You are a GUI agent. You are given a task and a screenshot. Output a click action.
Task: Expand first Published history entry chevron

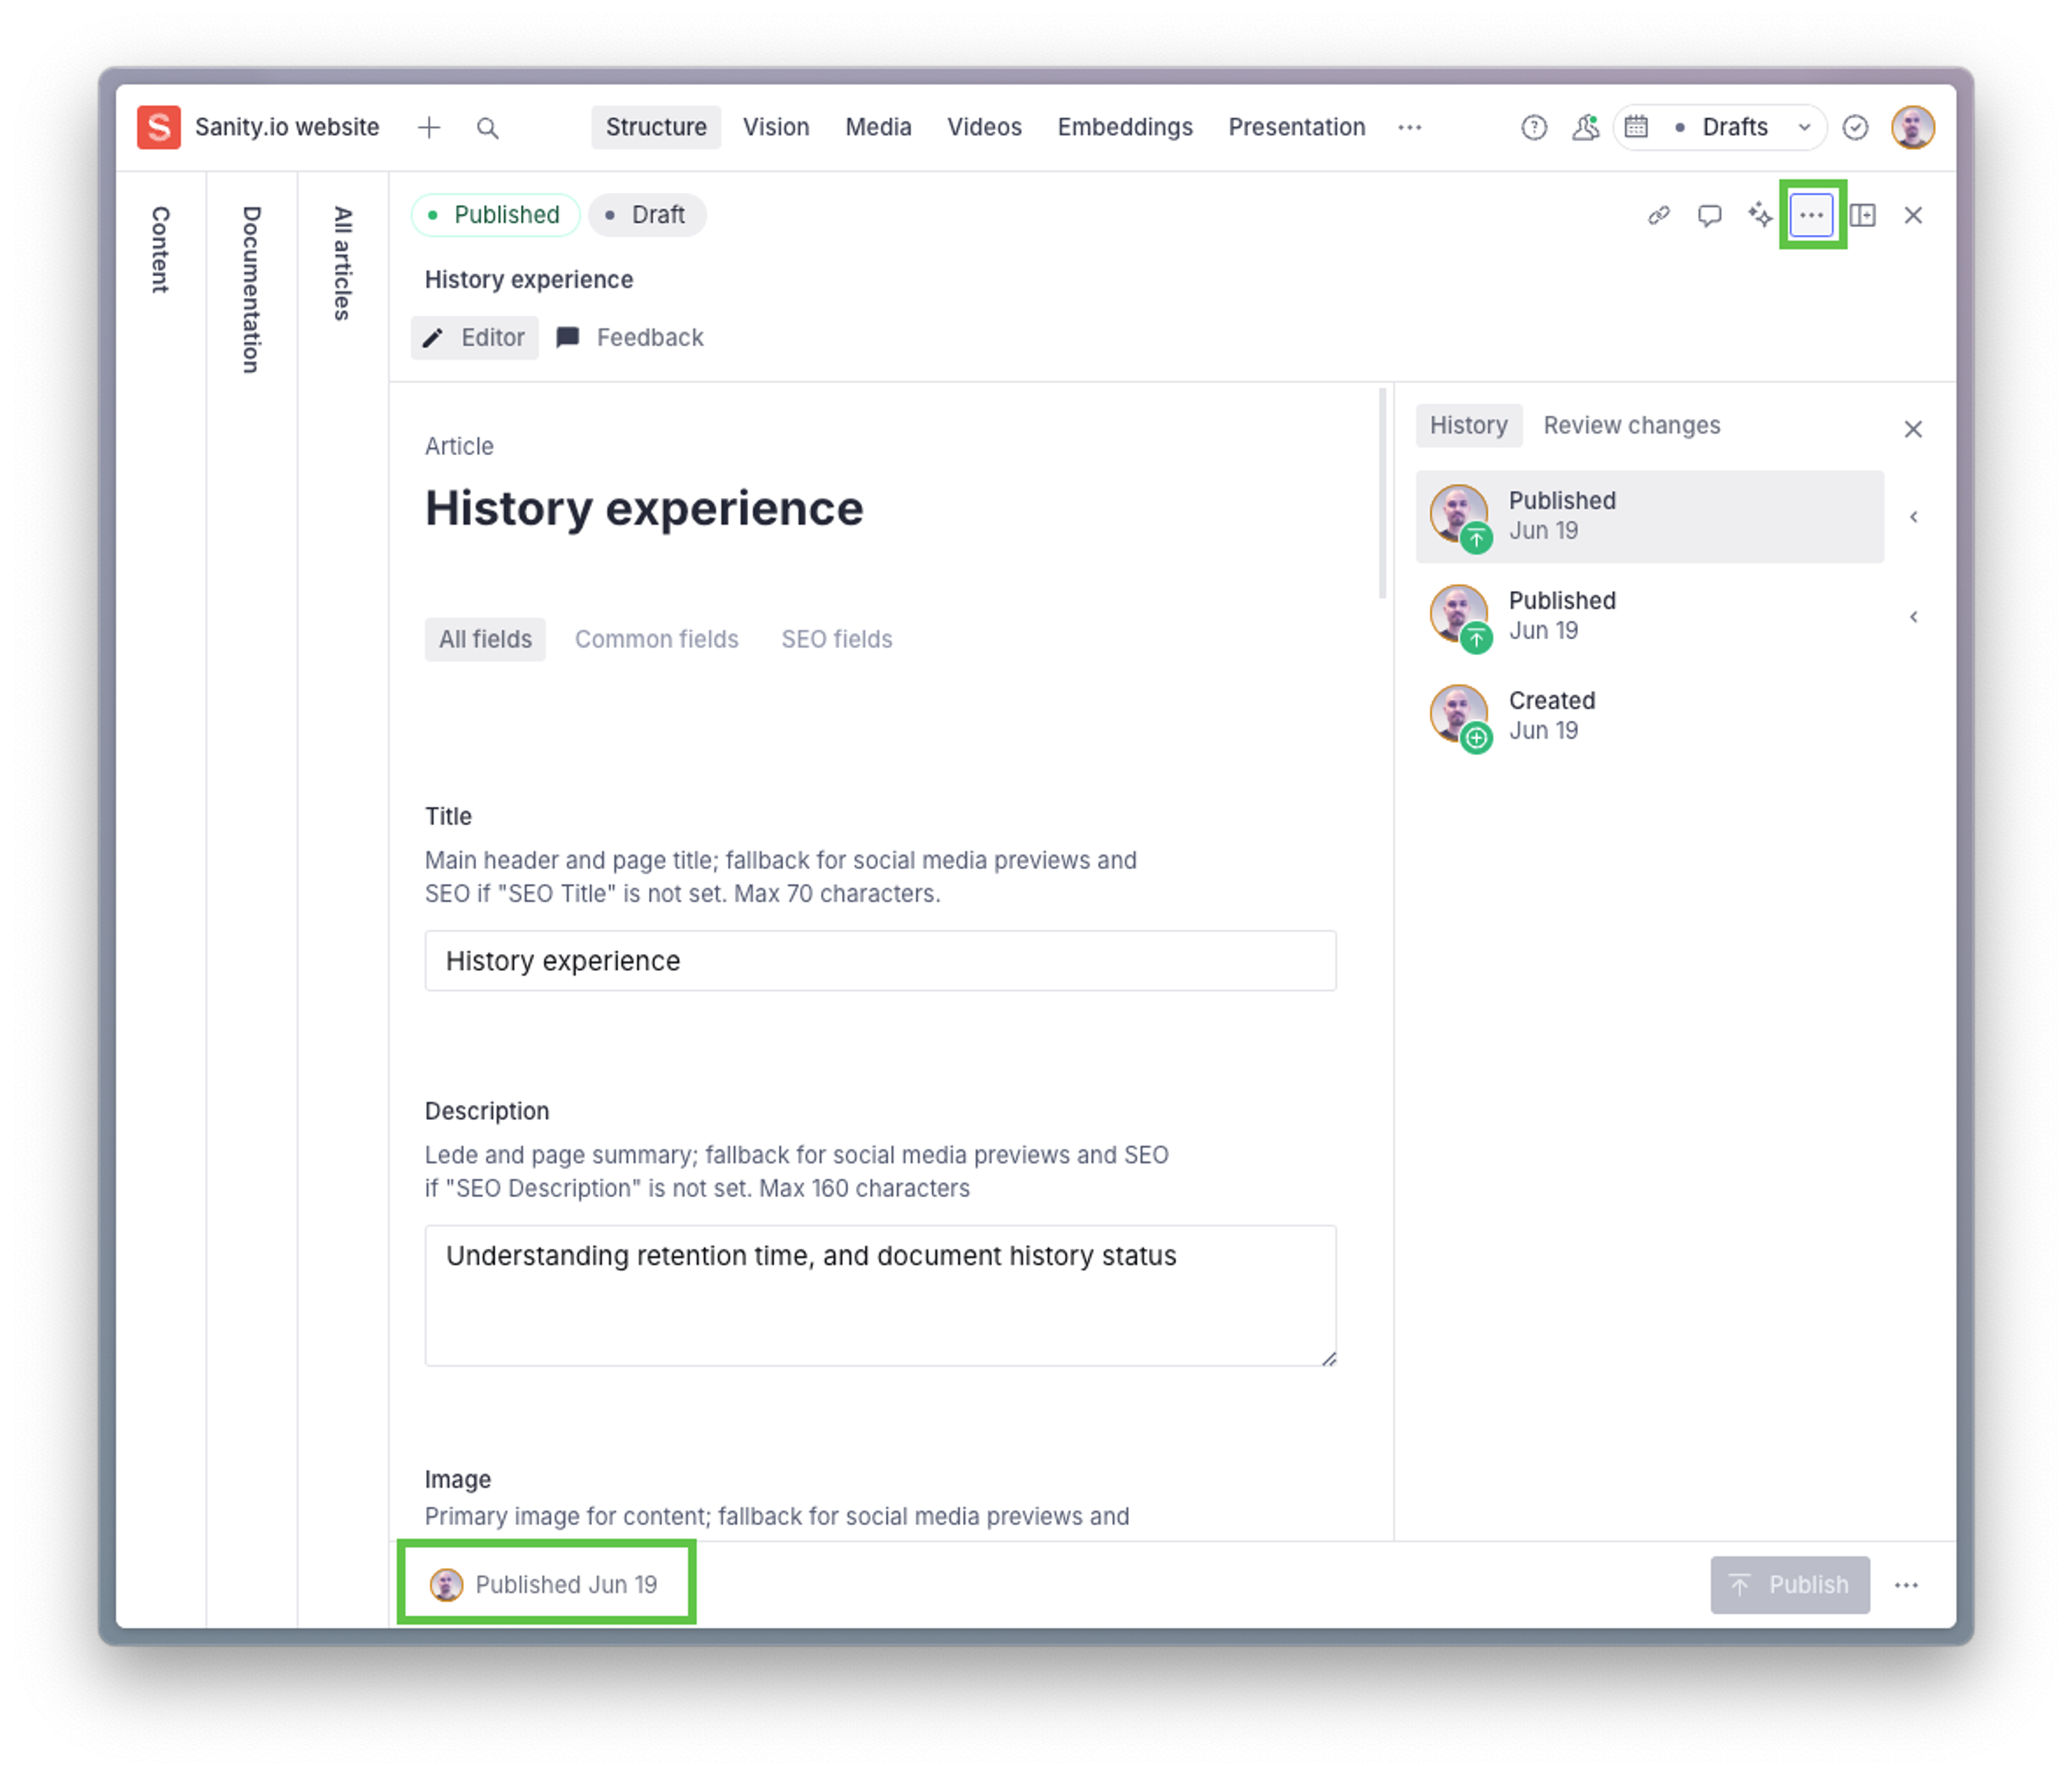[1913, 517]
